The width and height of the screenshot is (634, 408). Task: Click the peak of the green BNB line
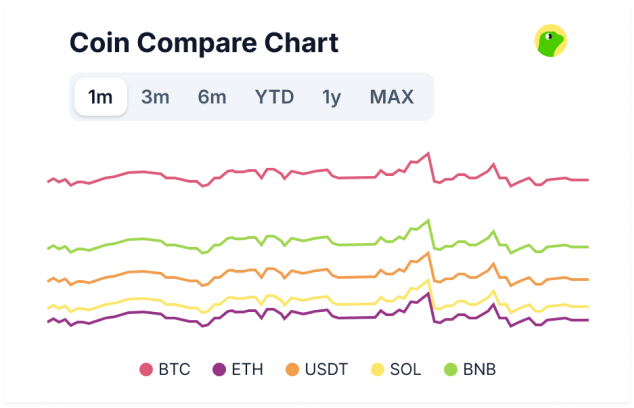pyautogui.click(x=429, y=220)
